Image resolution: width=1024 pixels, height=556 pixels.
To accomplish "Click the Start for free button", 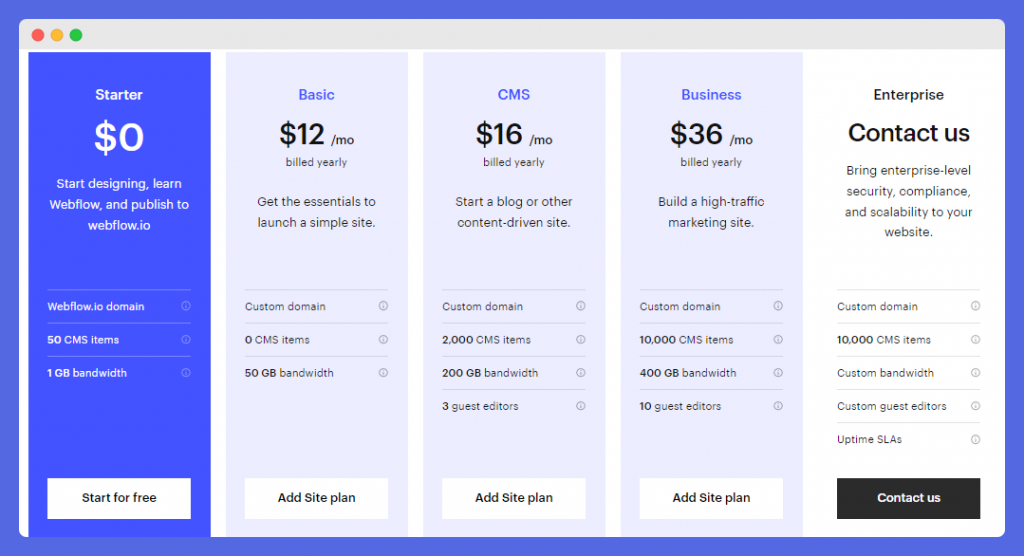I will (x=119, y=498).
